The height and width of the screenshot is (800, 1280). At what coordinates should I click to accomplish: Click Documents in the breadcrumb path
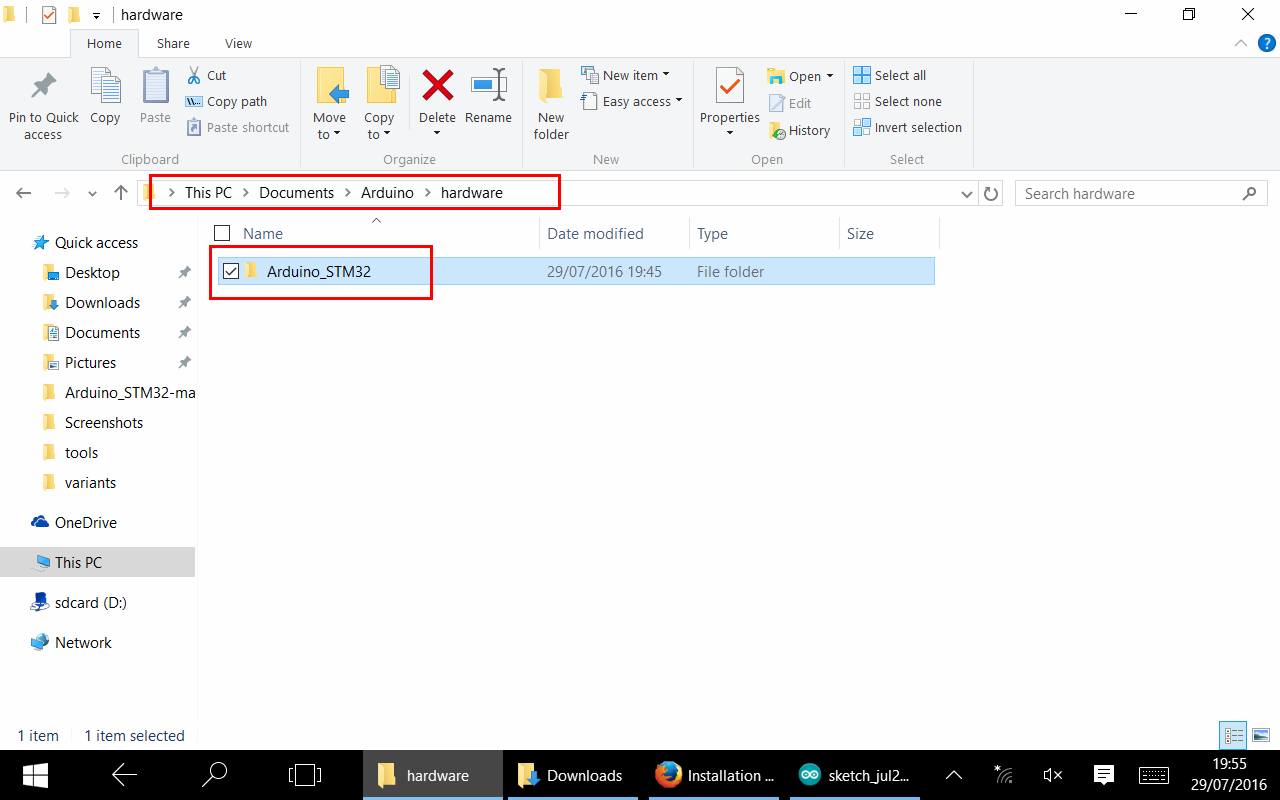tap(296, 193)
